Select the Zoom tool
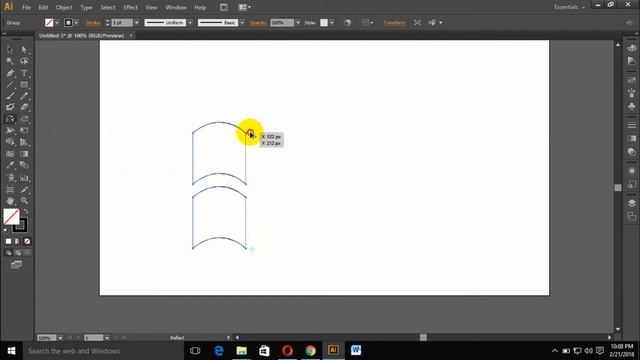The image size is (640, 360). (24, 201)
